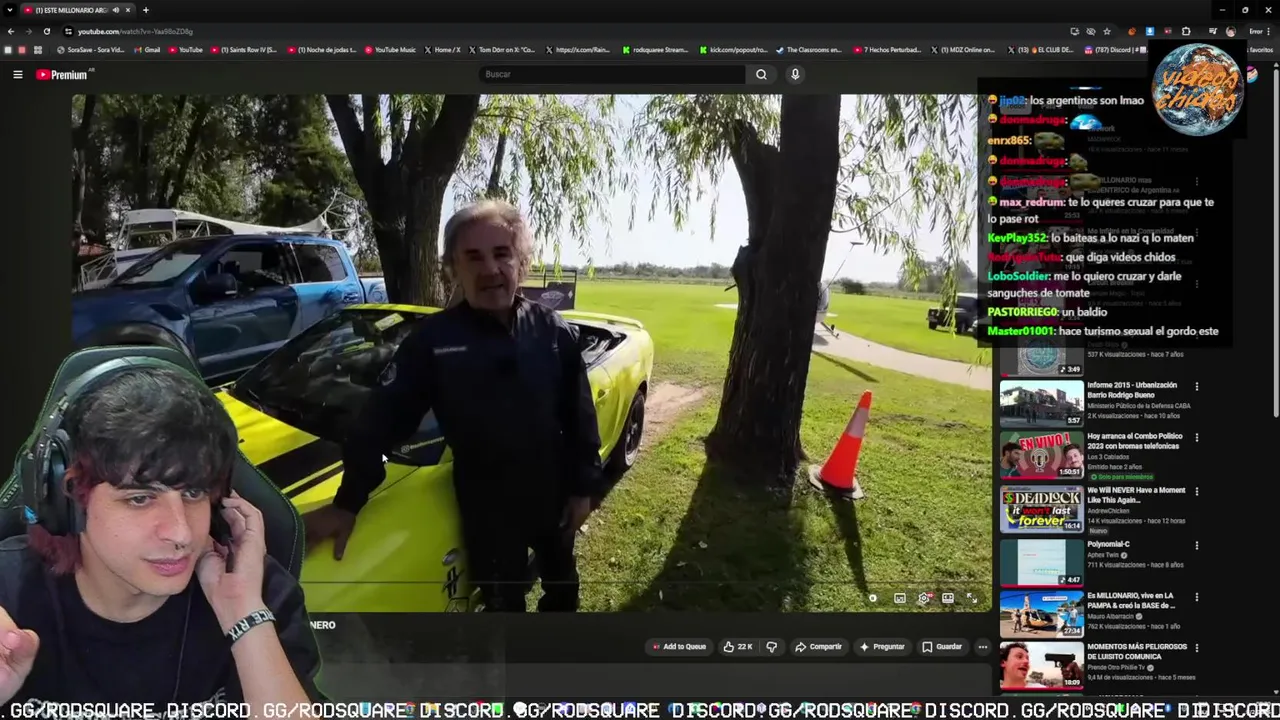1280x720 pixels.
Task: Open the Combo Político EN VIVO thumbnail
Action: click(x=1041, y=455)
